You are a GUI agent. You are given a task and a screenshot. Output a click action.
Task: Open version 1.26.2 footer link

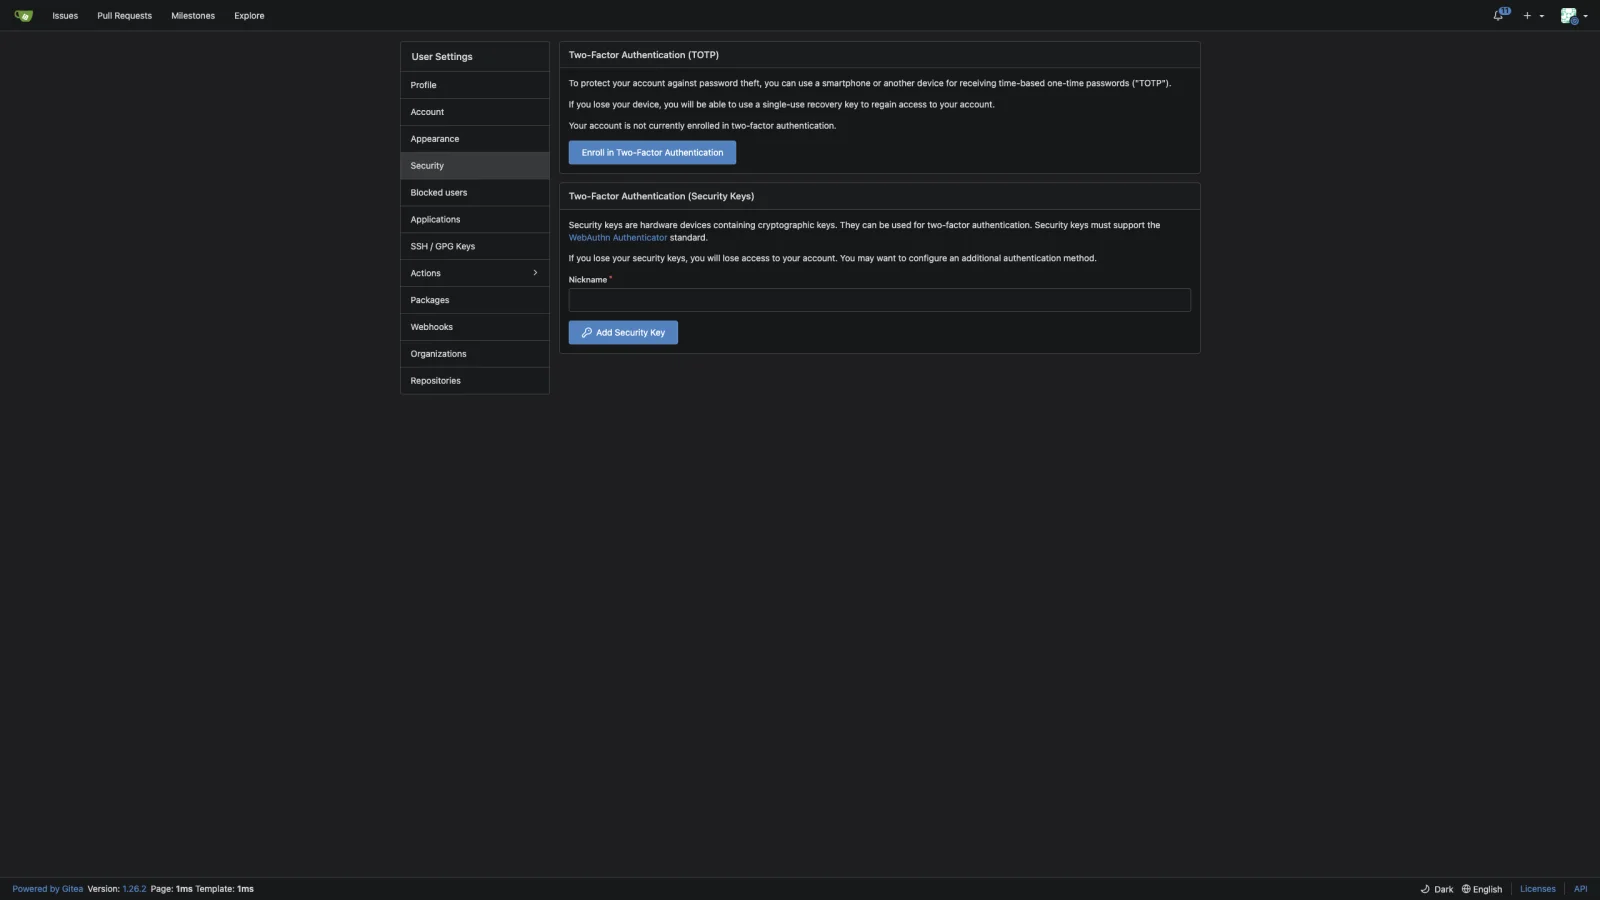coord(134,889)
